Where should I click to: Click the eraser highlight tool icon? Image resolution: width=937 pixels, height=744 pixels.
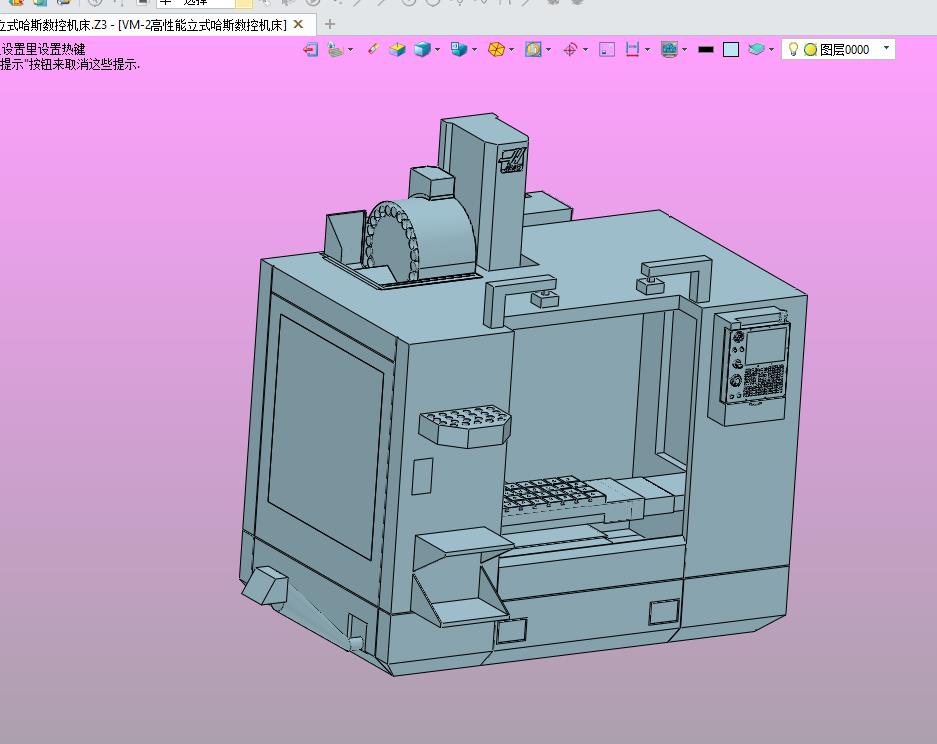373,49
